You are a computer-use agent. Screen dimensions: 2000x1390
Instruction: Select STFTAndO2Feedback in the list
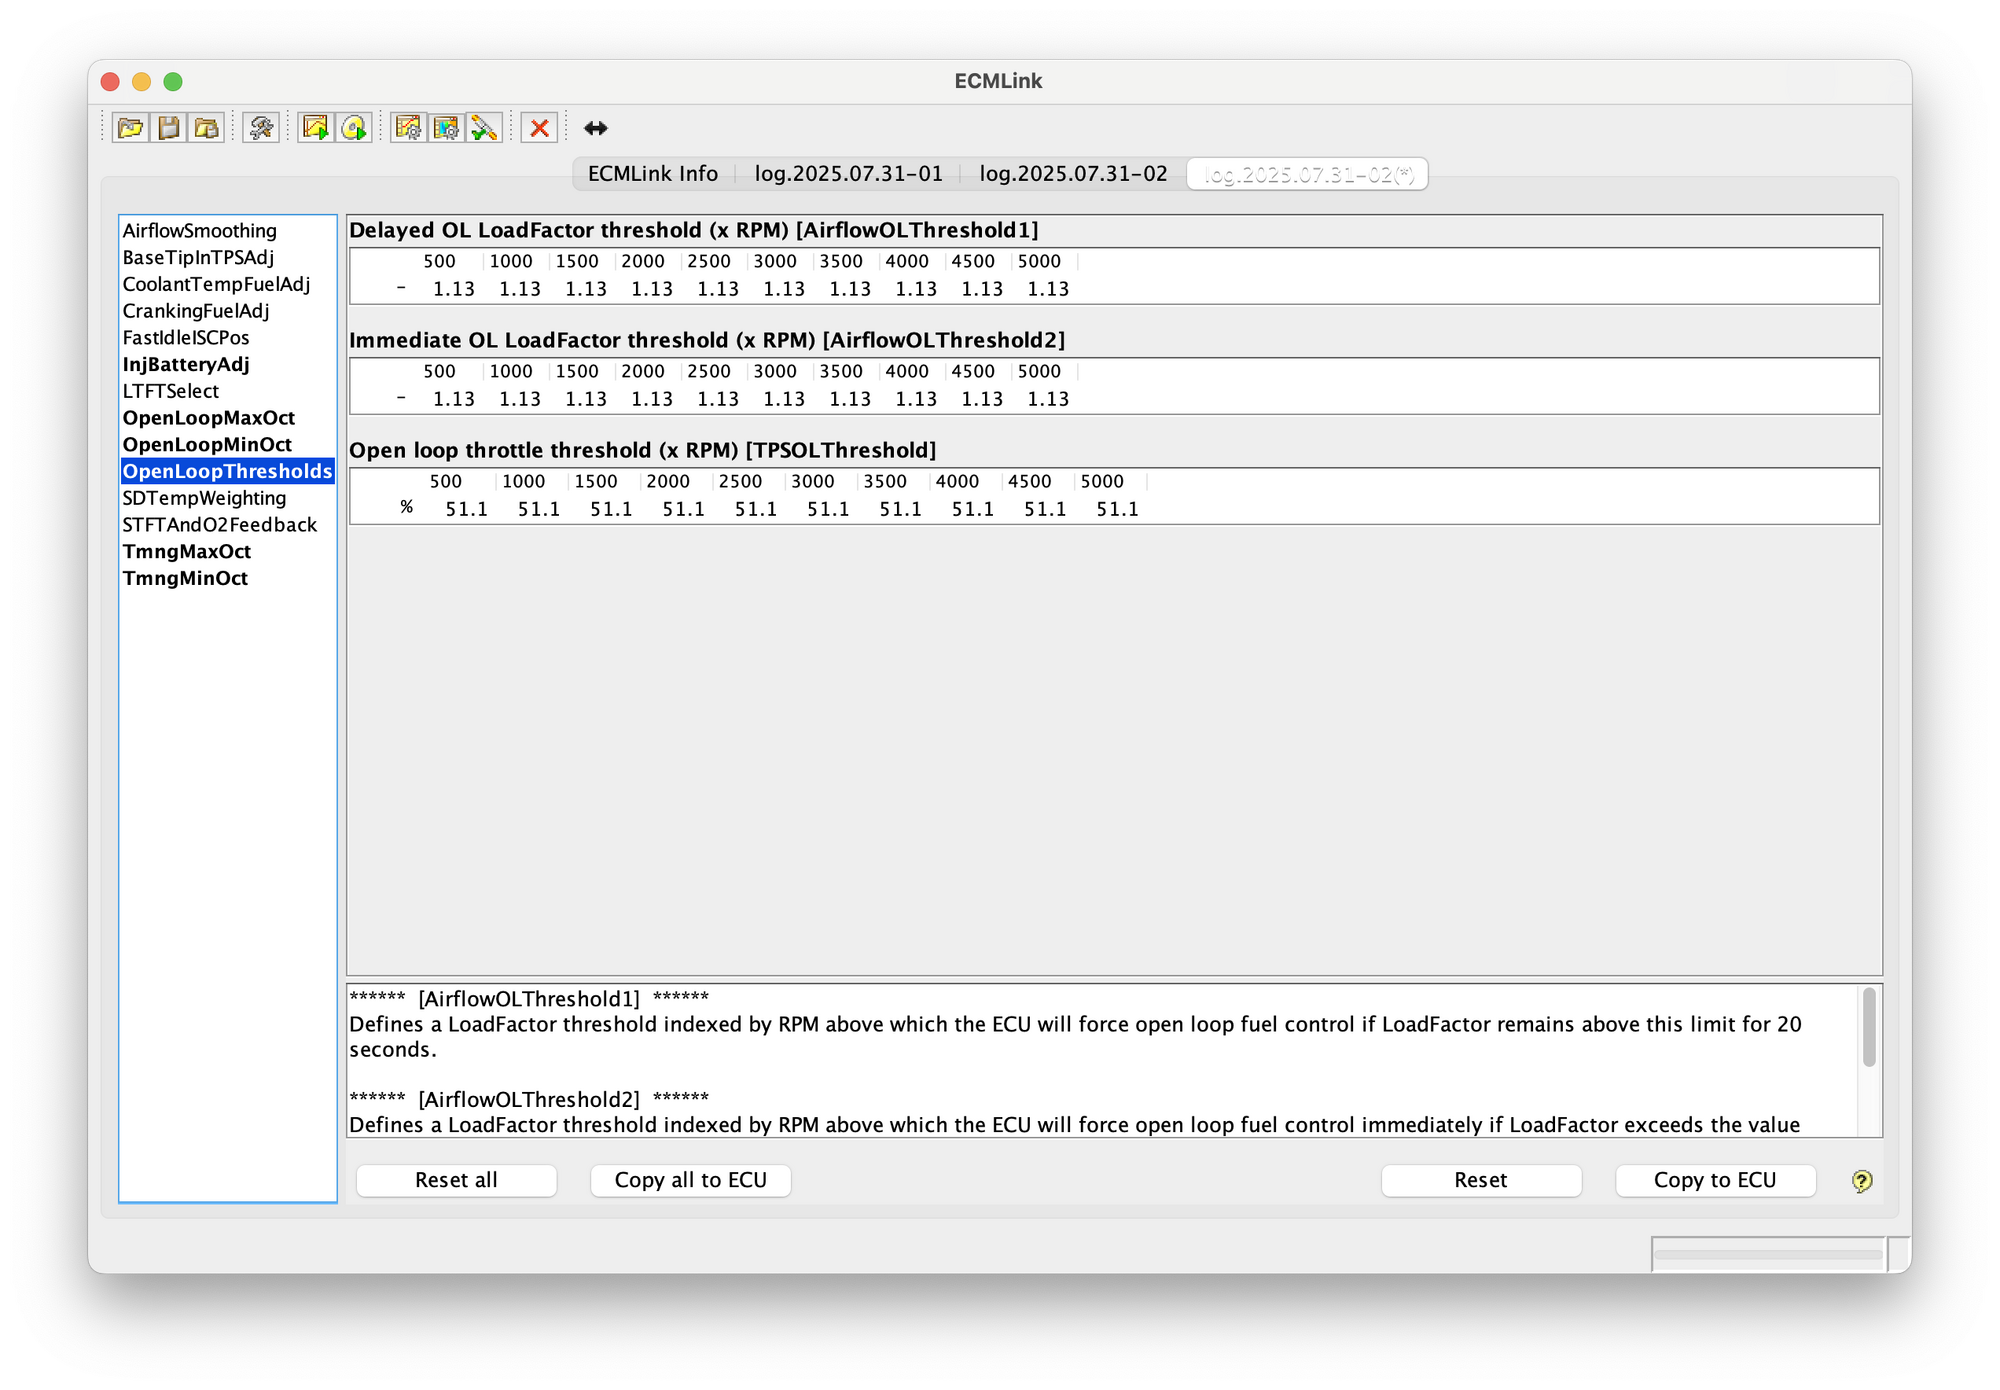228,525
